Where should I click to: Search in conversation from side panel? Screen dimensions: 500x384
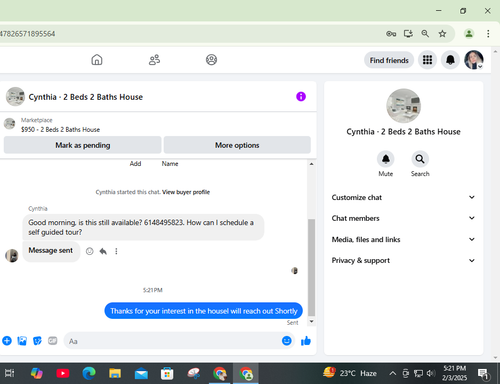pyautogui.click(x=420, y=159)
